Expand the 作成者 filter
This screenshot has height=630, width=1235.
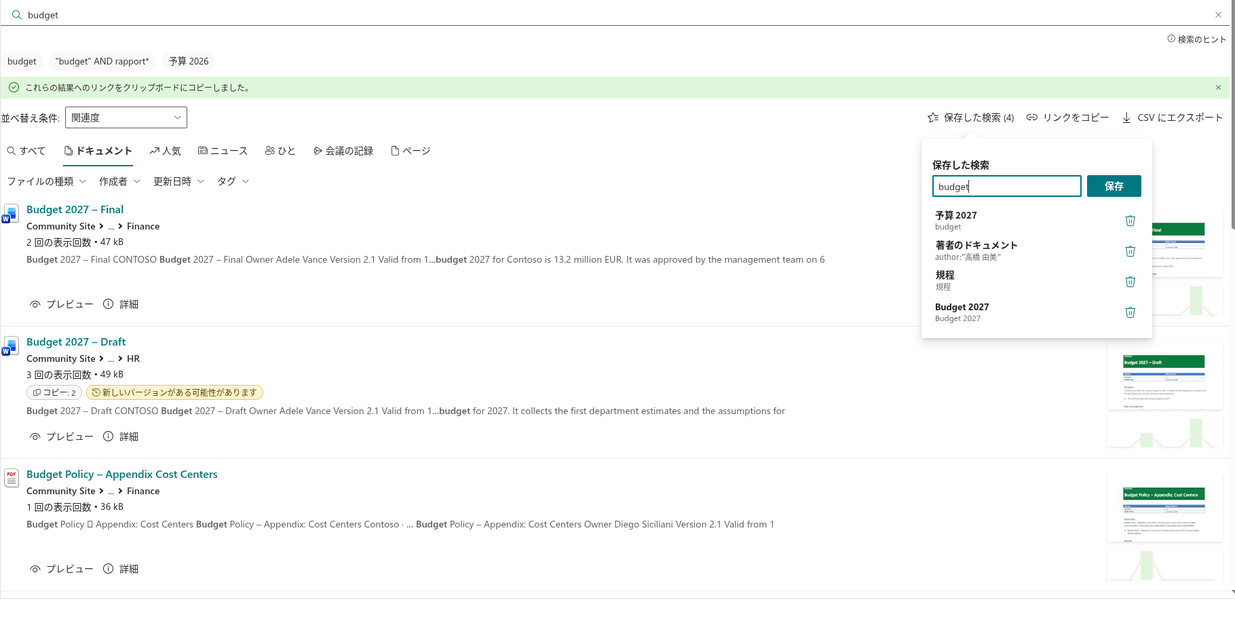coord(119,181)
